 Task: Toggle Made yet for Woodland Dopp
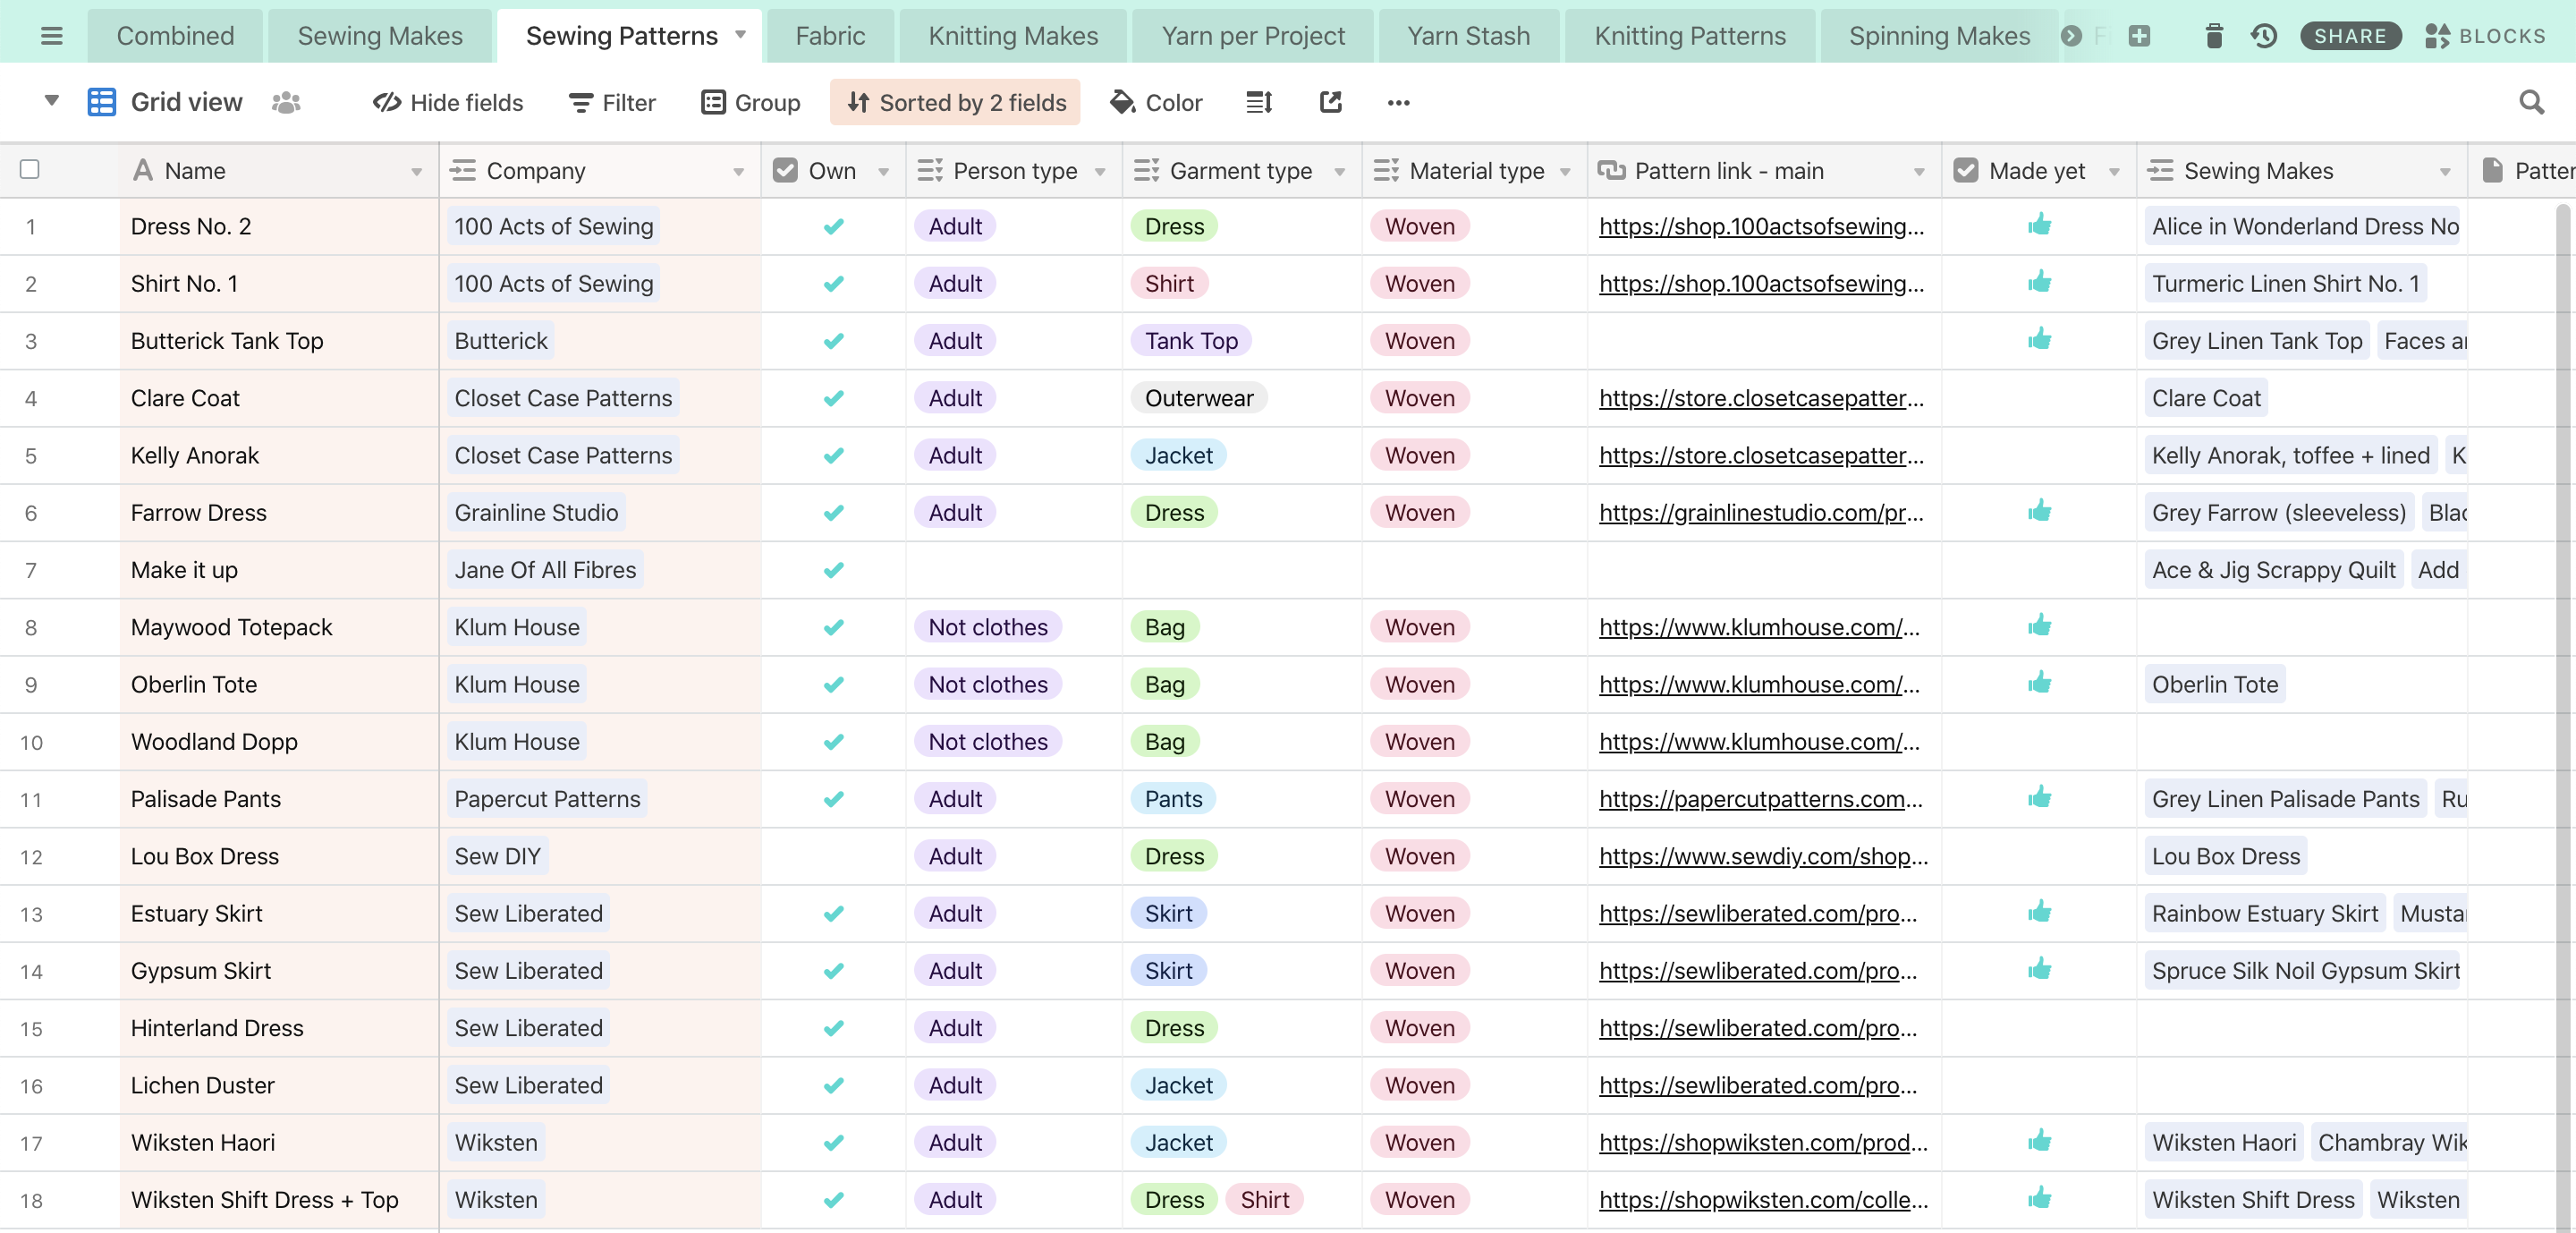click(x=2039, y=742)
